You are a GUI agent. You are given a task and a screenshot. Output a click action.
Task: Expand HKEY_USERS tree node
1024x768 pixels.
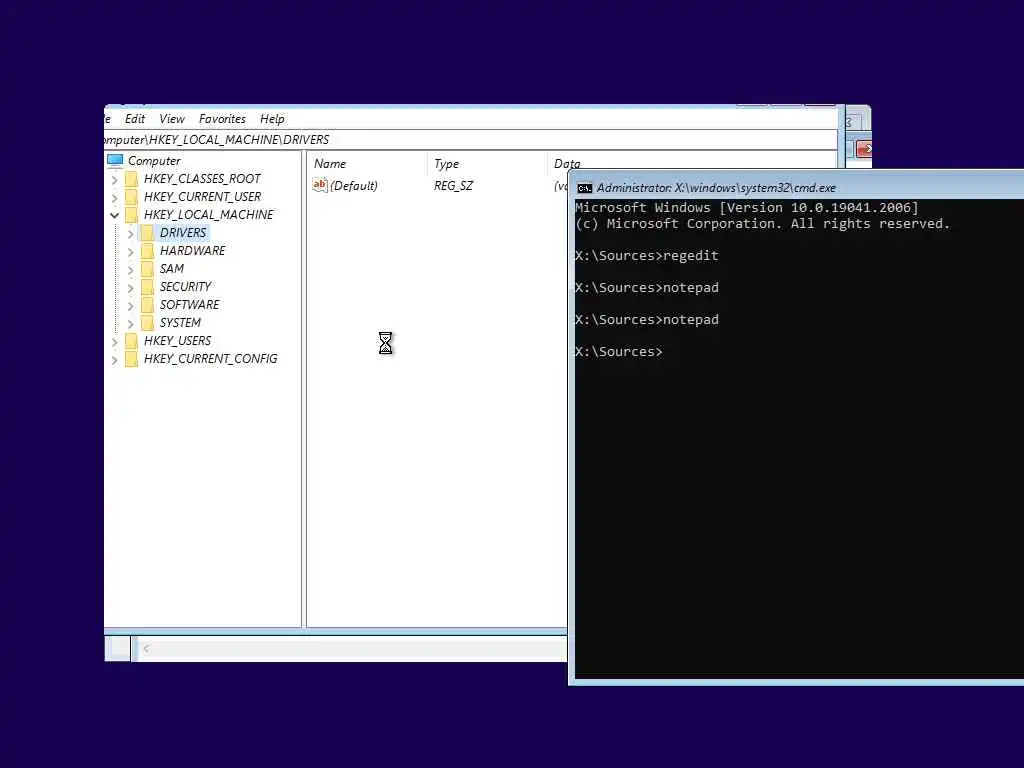pos(114,342)
